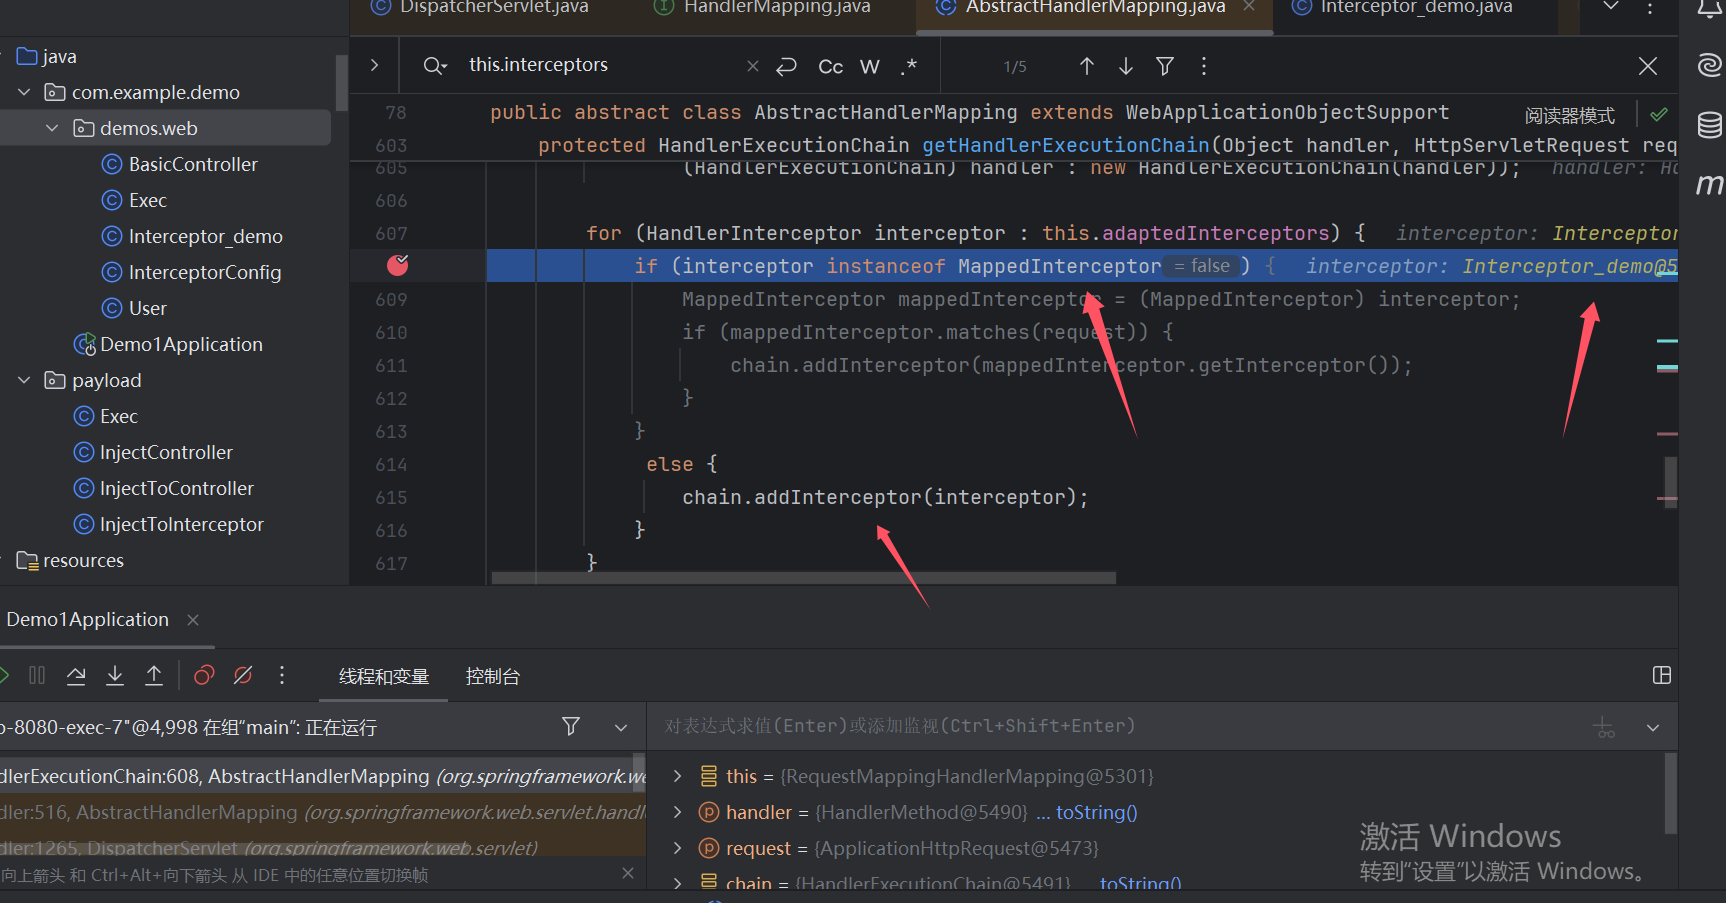This screenshot has height=903, width=1726.
Task: Expand 'this' variable node
Action: (x=678, y=776)
